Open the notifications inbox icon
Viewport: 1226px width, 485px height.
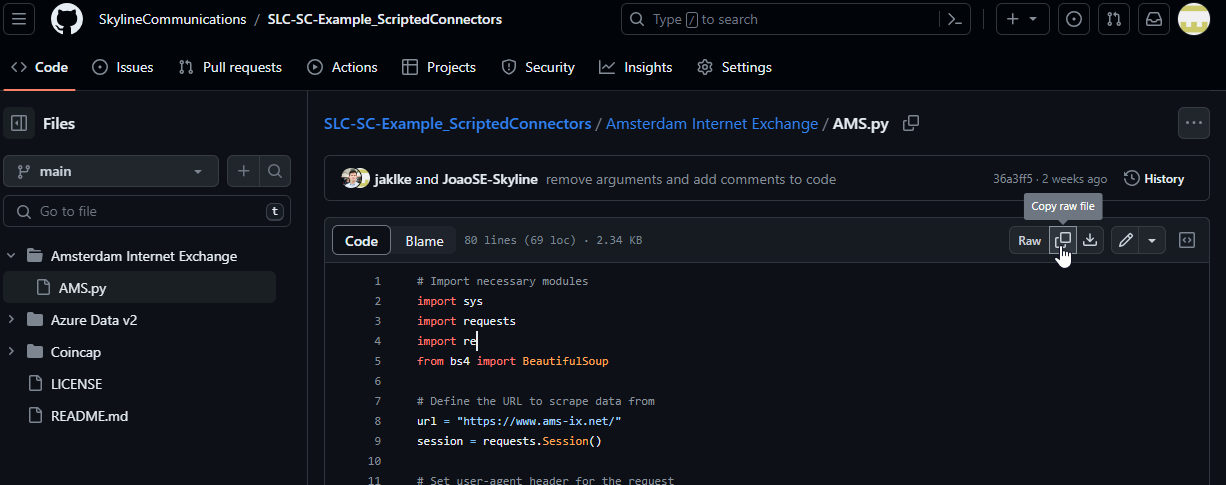pyautogui.click(x=1154, y=19)
